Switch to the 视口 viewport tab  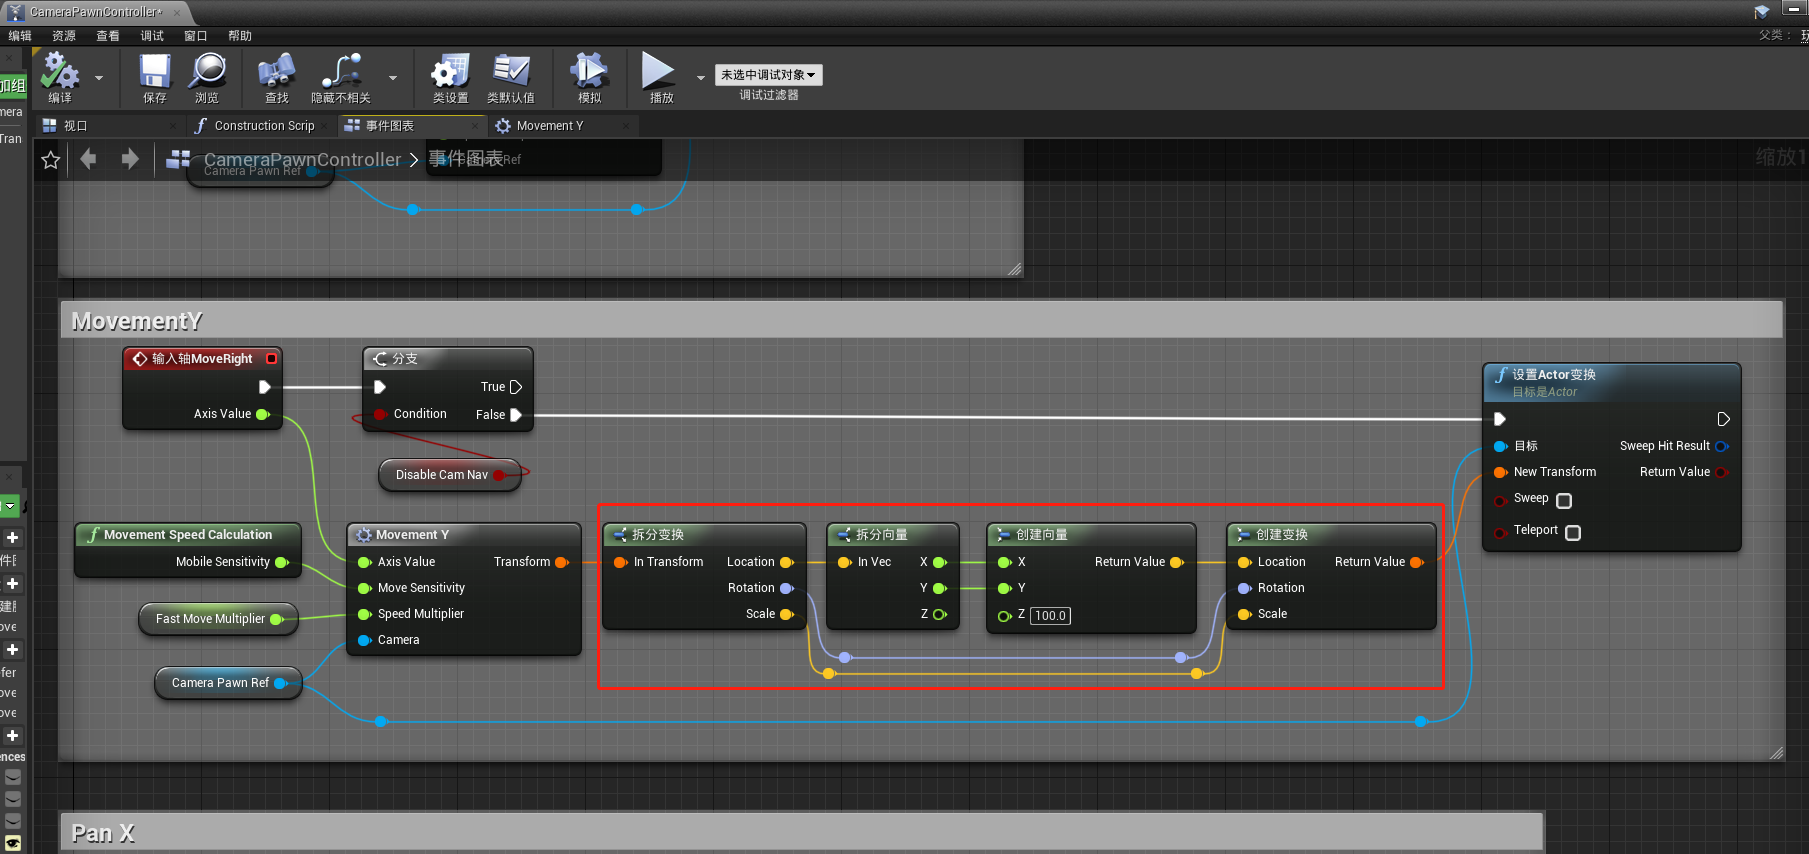(108, 126)
